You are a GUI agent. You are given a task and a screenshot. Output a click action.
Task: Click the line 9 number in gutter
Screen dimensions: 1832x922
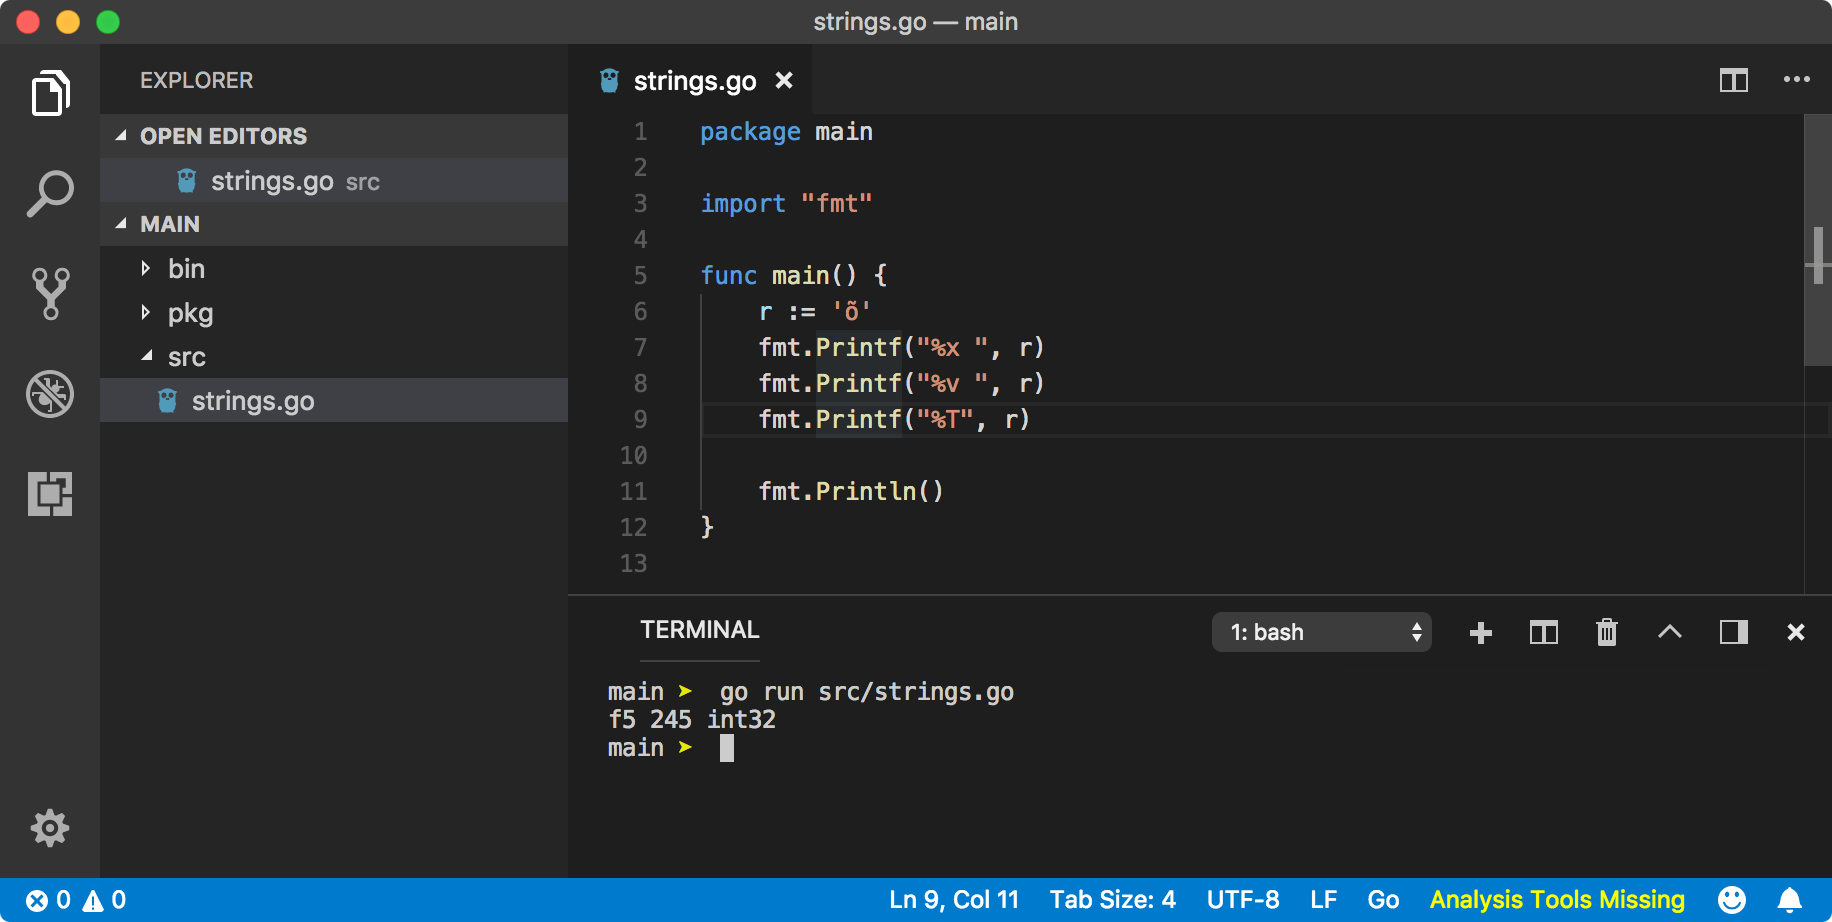[x=640, y=420]
